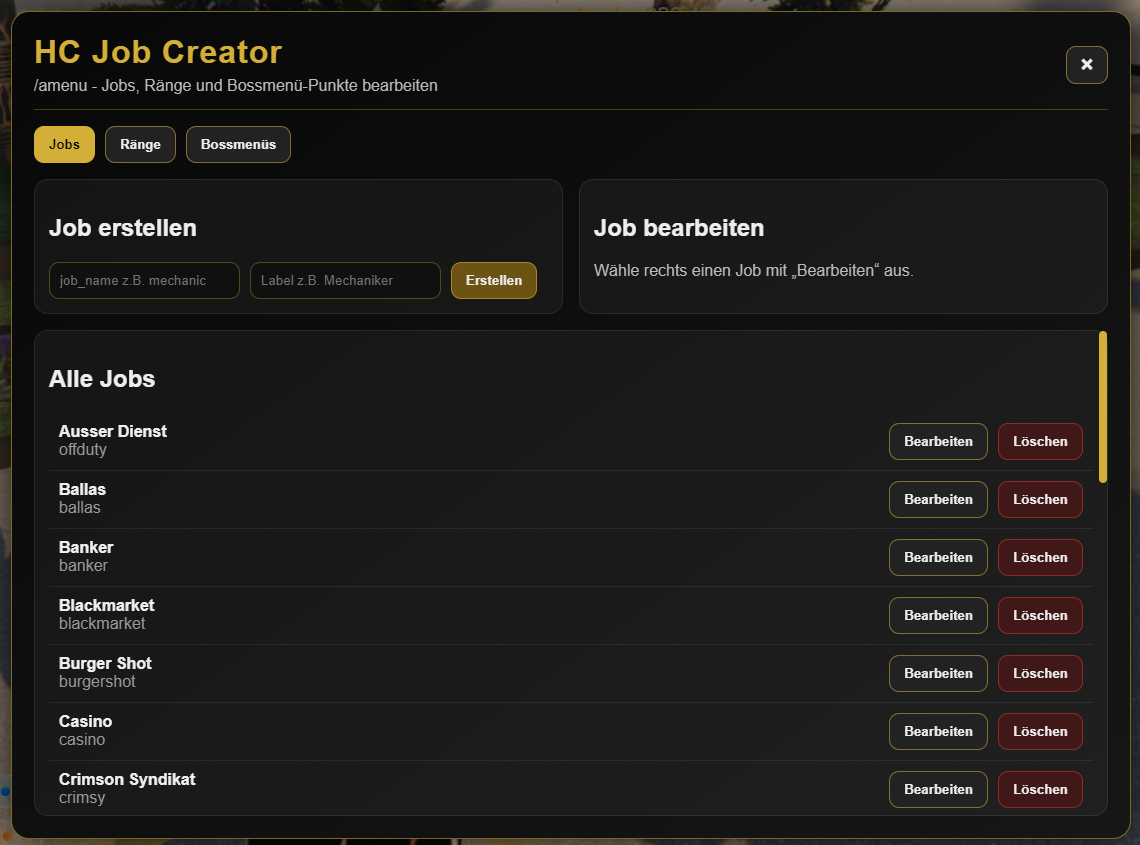
Task: Select the Burger Shot job name
Action: [x=105, y=663]
